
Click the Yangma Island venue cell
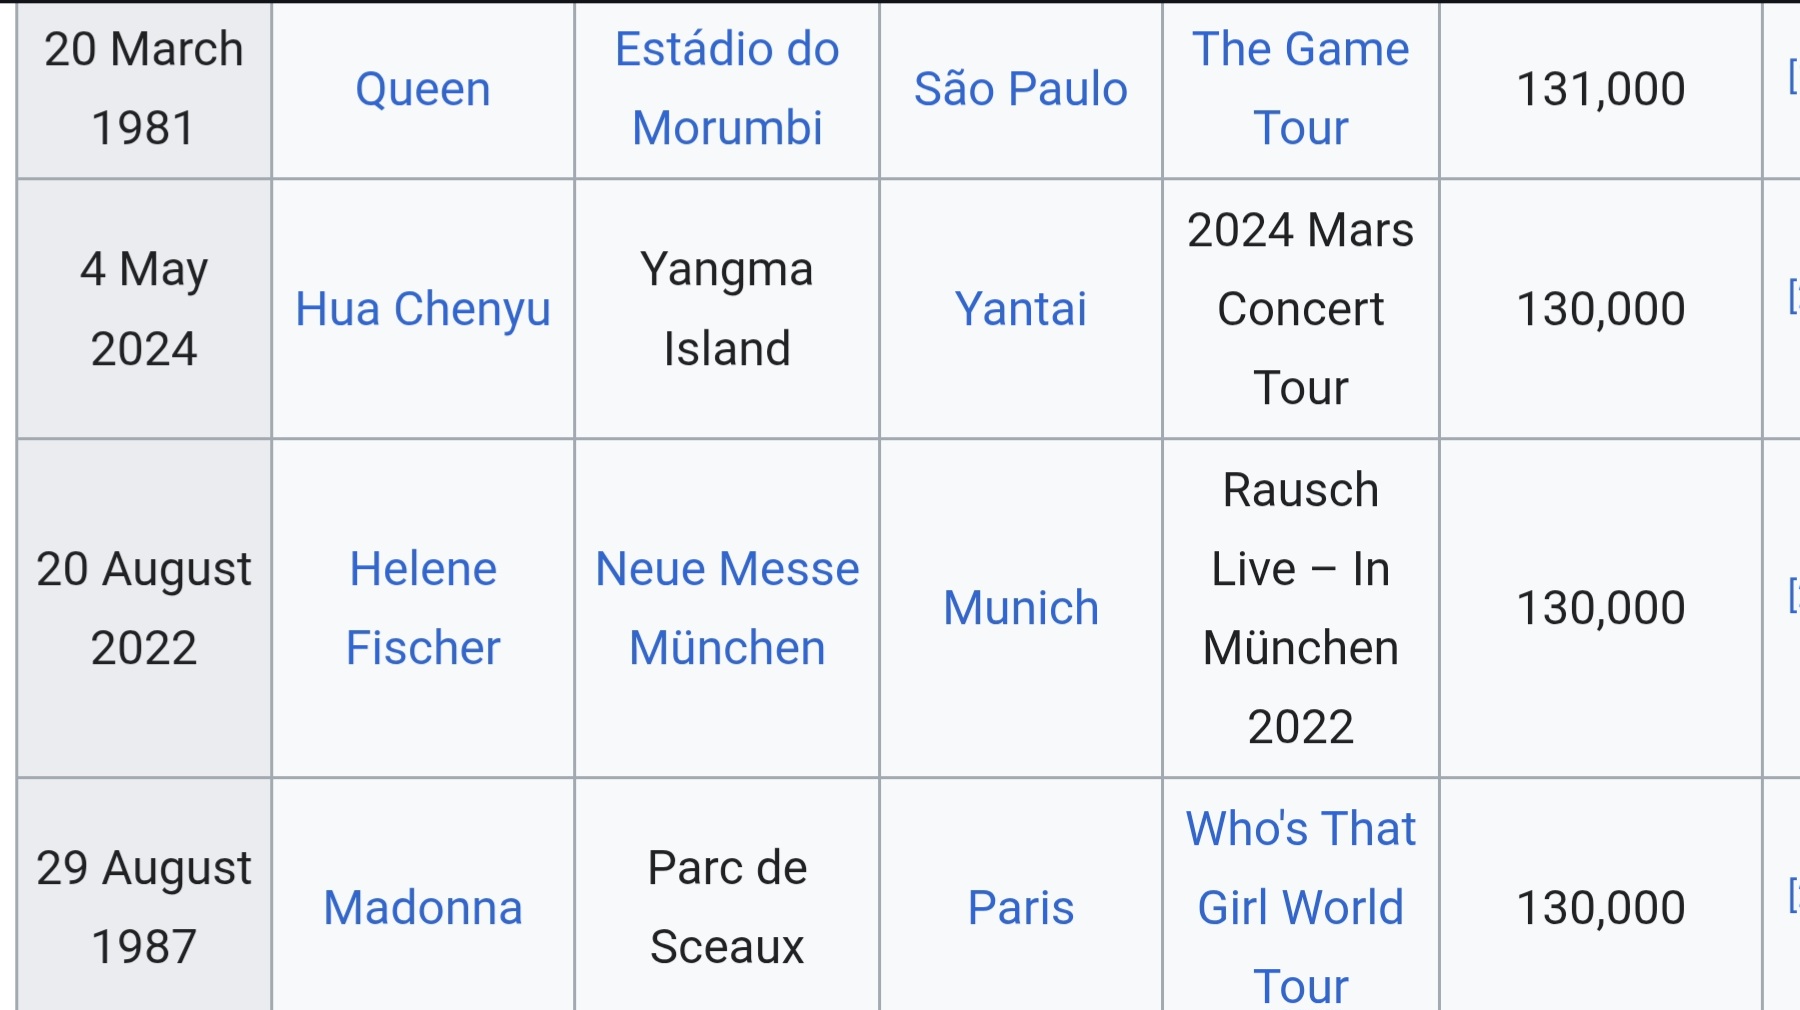click(x=727, y=309)
